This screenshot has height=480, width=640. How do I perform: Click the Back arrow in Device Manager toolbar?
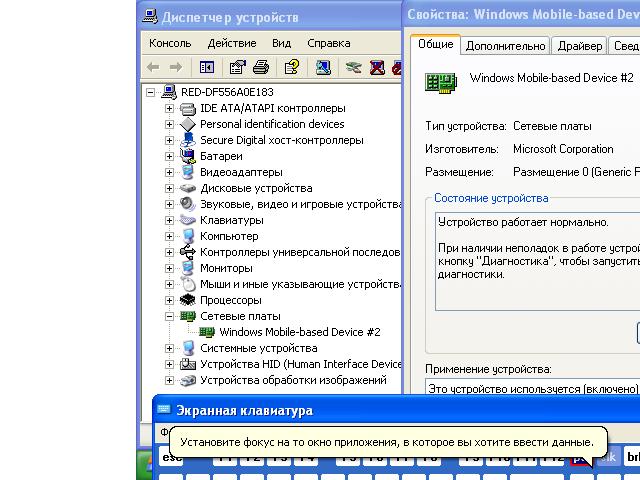coord(153,67)
